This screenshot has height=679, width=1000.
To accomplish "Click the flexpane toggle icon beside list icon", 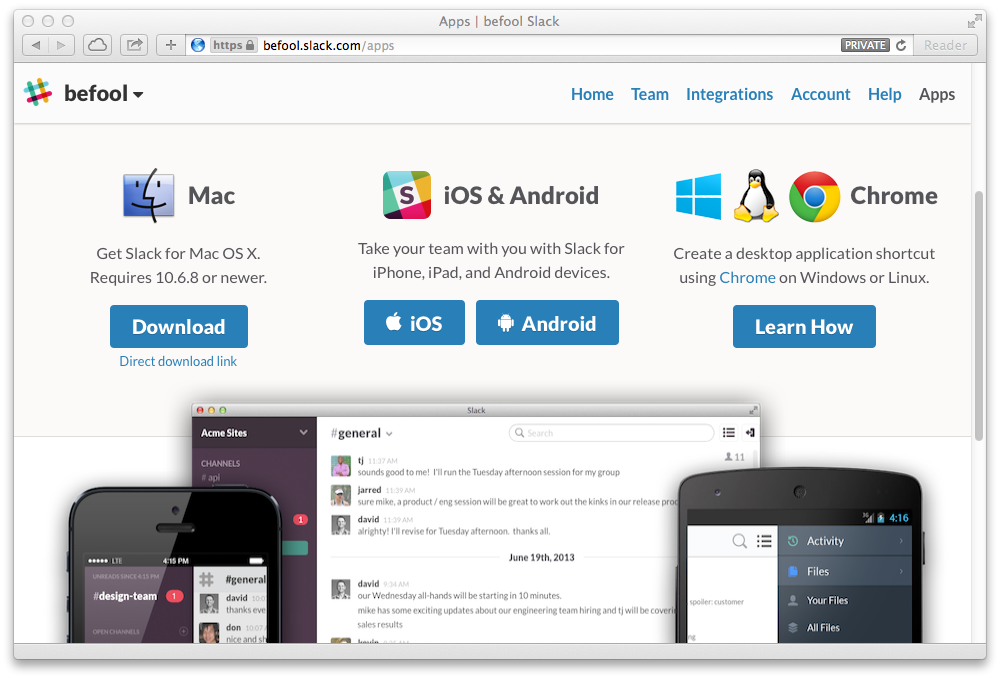I will point(750,433).
